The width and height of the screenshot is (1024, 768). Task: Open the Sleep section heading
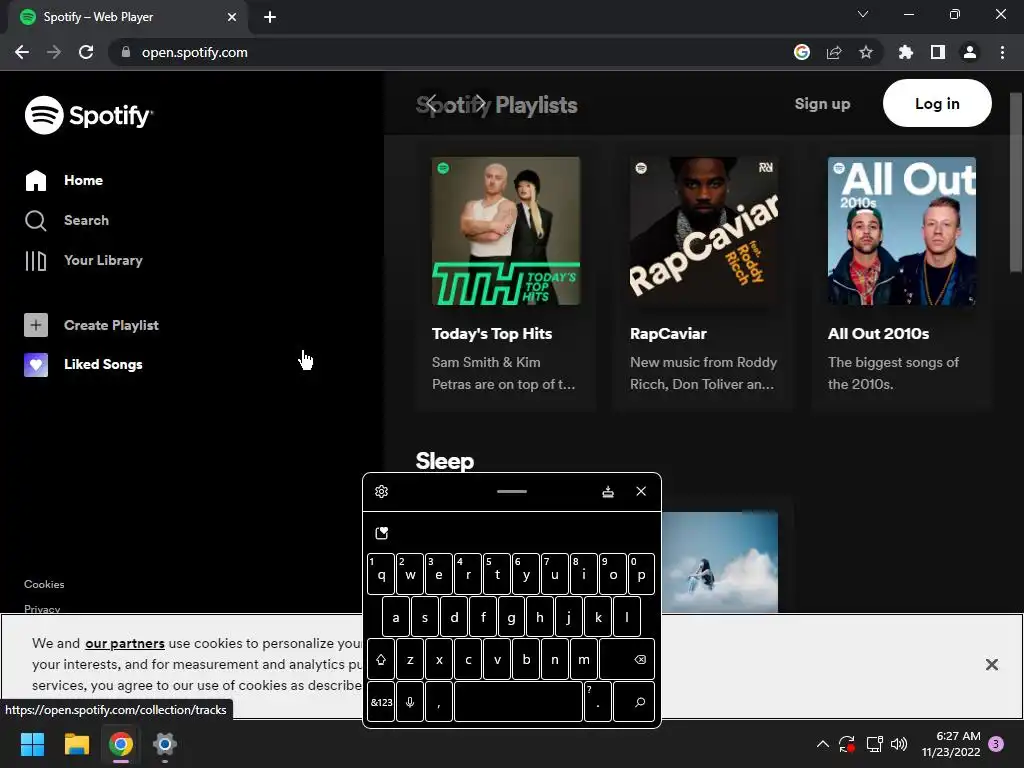(x=445, y=461)
